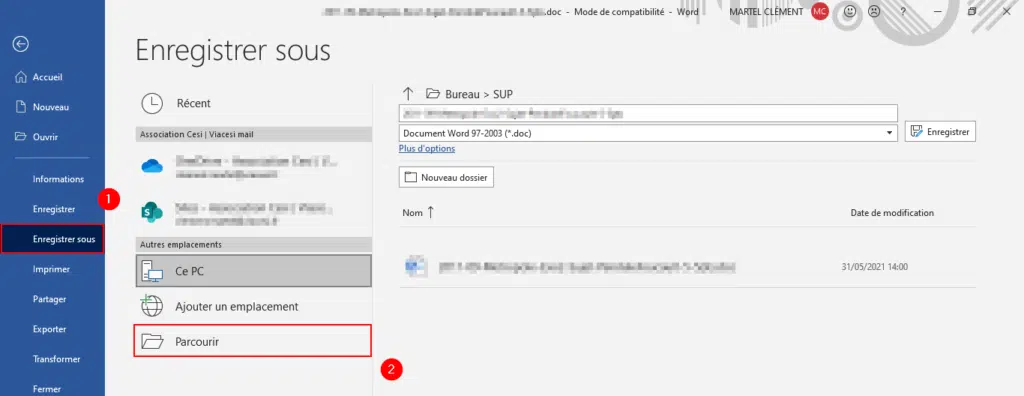Click the Enregistrer save button
Viewport: 1024px width, 396px height.
coord(940,131)
